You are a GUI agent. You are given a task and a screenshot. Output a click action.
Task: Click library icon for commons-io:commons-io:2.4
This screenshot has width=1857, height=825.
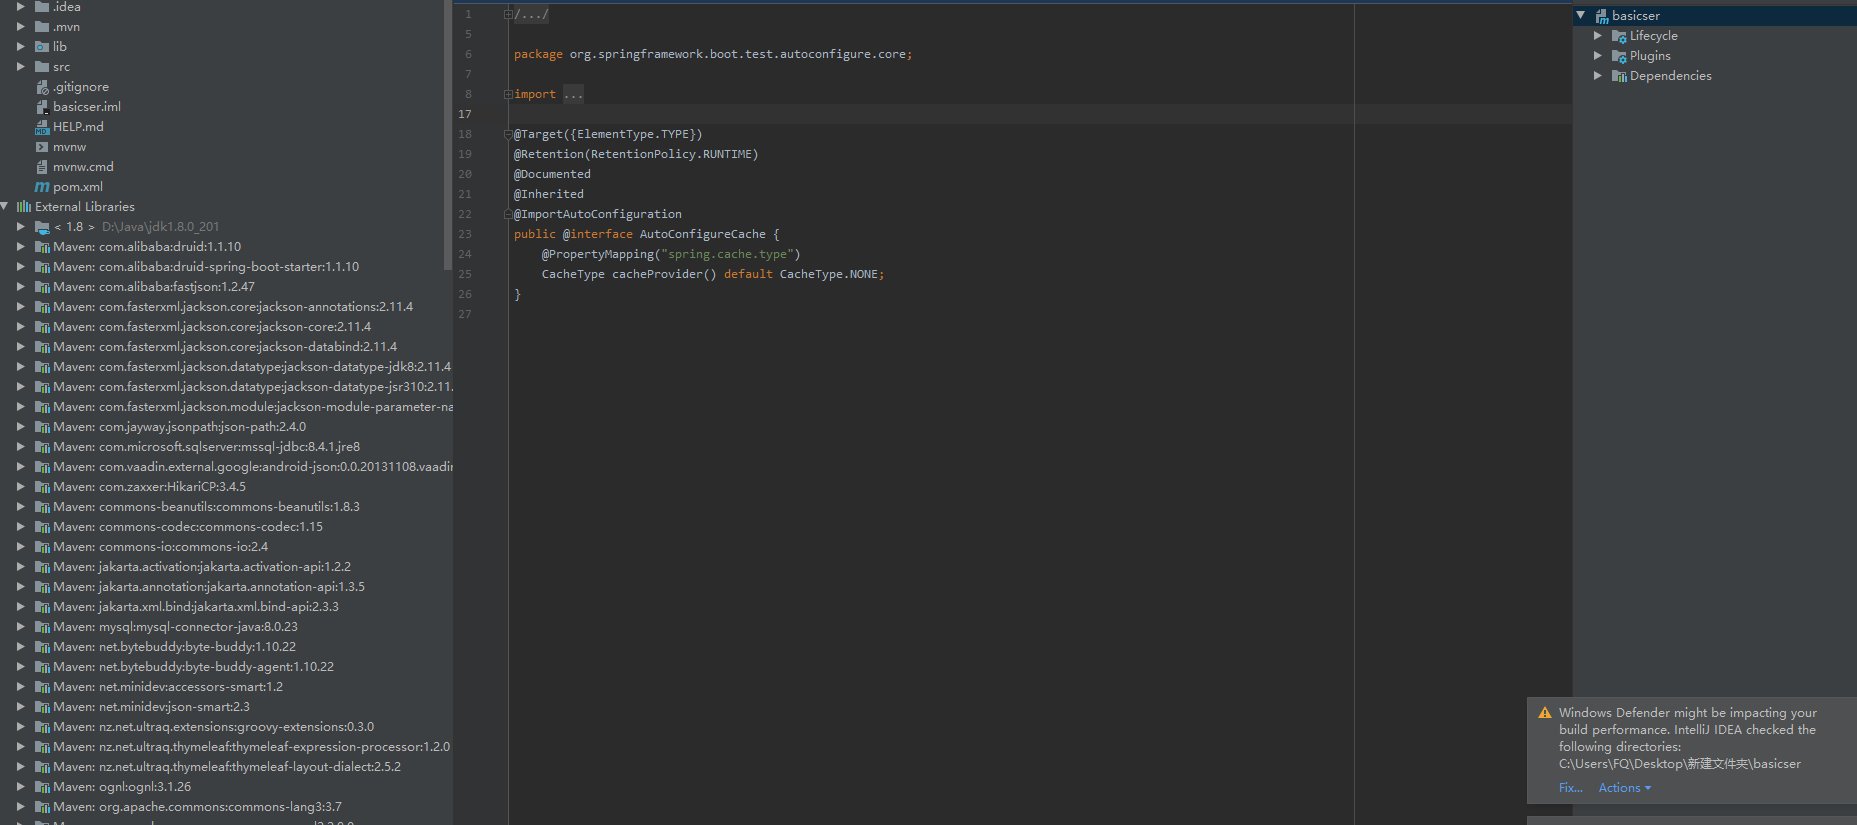42,547
